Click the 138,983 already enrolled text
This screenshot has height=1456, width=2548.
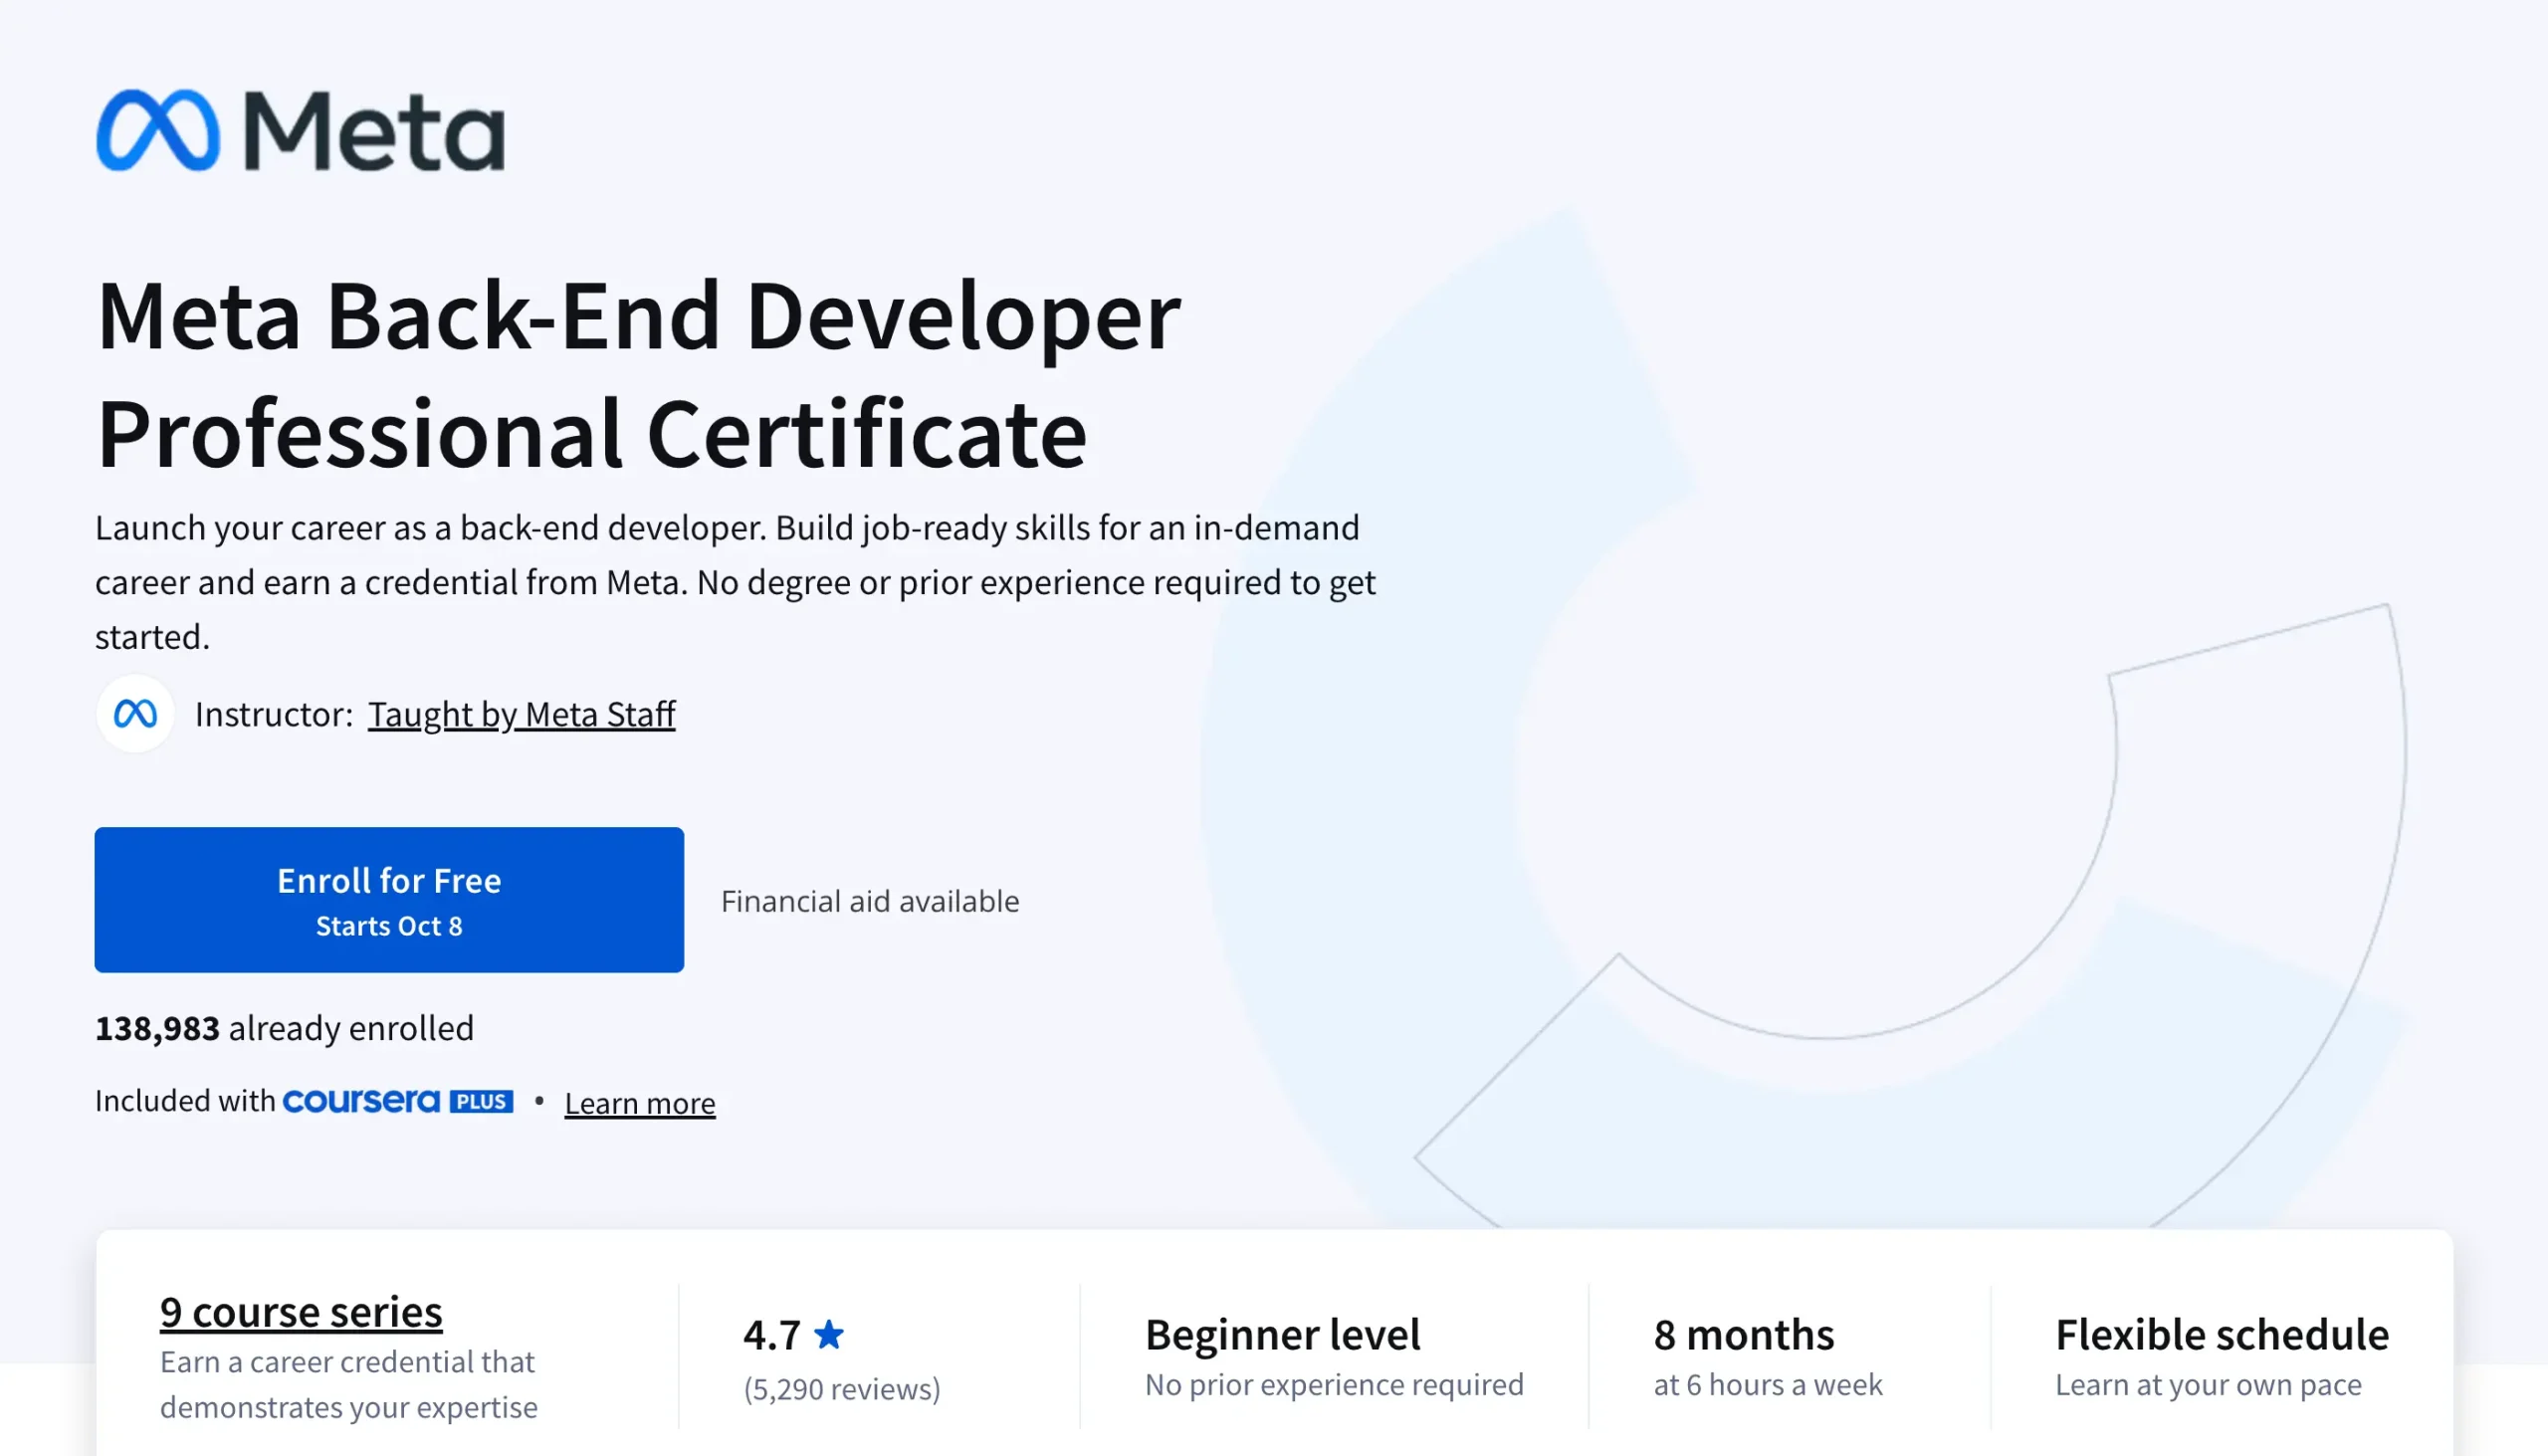(284, 1028)
